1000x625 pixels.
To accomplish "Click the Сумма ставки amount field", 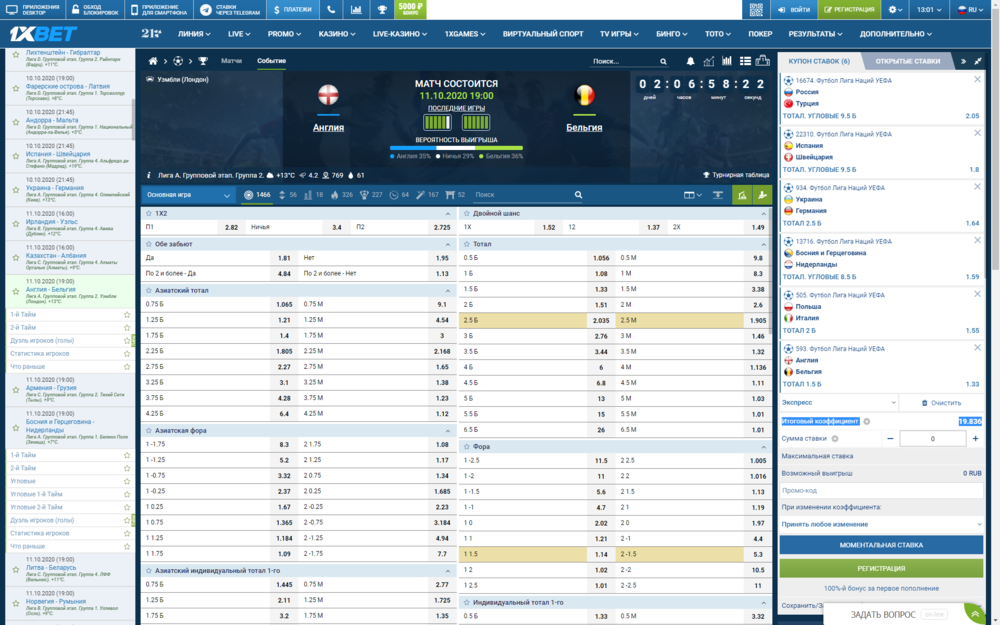I will click(932, 439).
